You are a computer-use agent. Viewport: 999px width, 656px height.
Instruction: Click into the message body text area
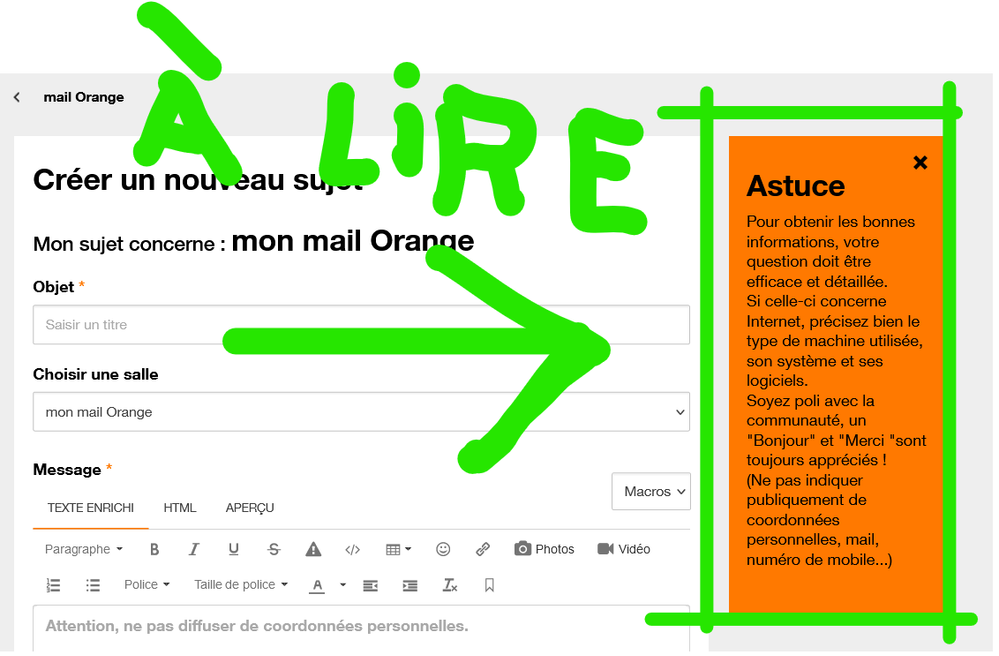pos(361,630)
